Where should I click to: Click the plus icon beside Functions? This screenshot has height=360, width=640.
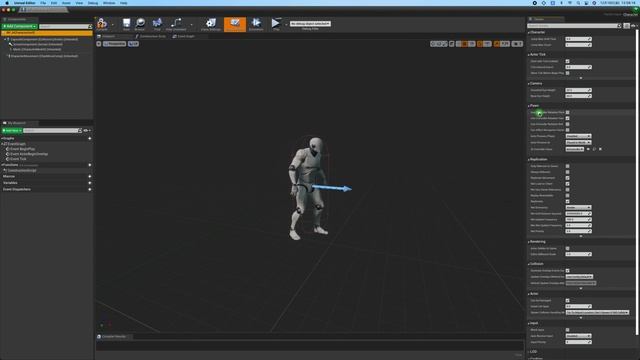click(90, 165)
